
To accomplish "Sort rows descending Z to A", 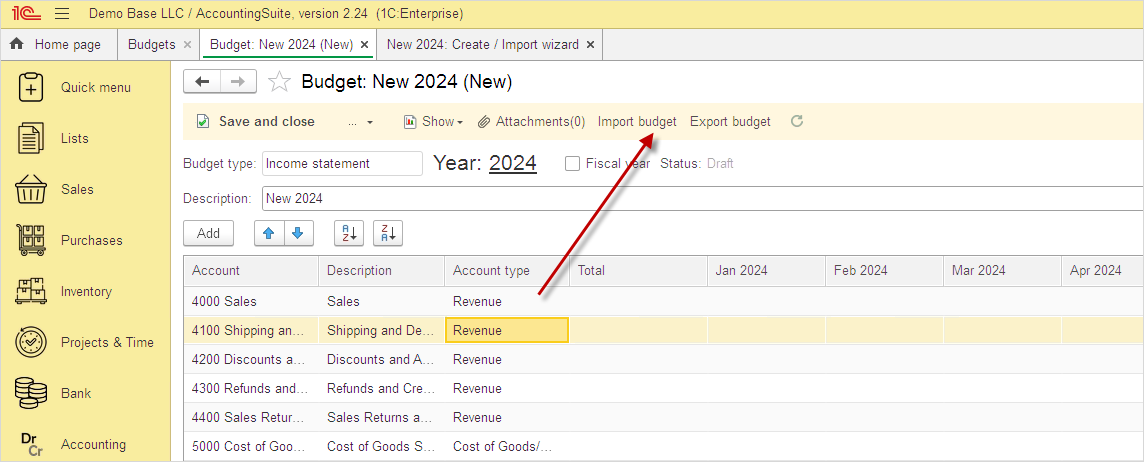I will point(388,234).
